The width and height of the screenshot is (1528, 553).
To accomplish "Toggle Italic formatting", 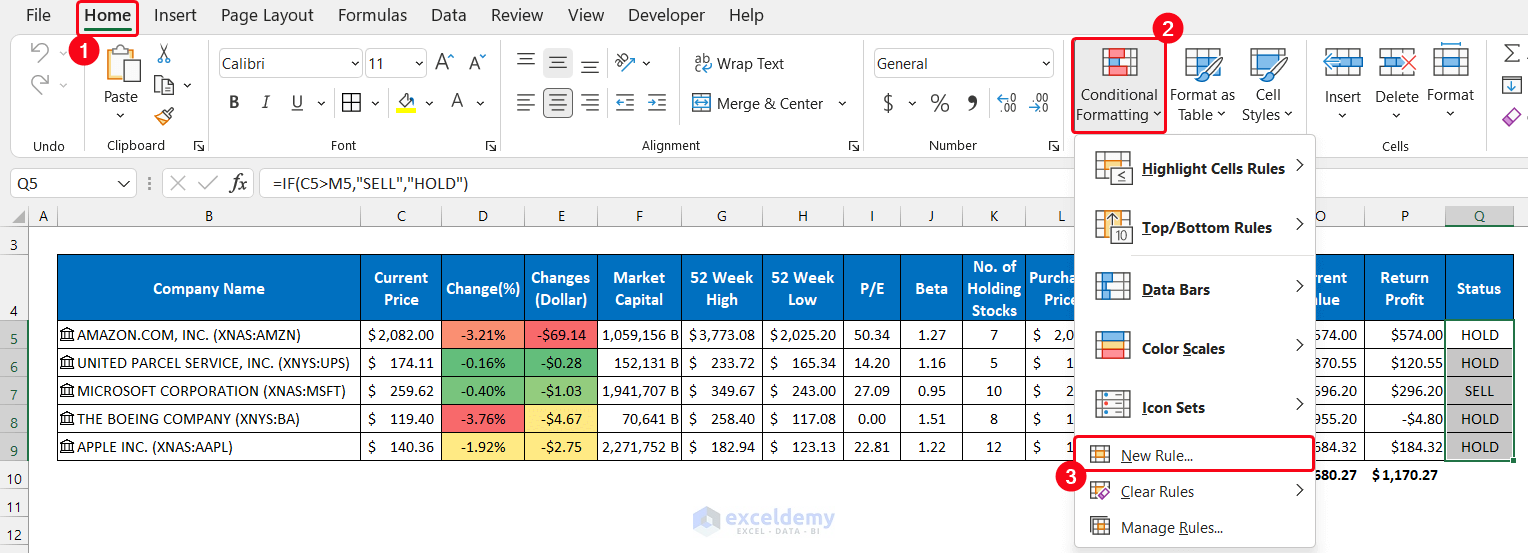I will coord(265,103).
